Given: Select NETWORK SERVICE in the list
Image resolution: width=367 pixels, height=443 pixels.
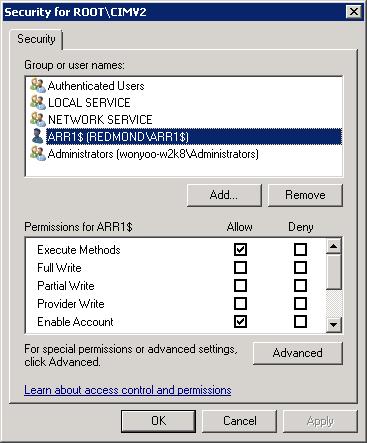Looking at the screenshot, I should (100, 120).
